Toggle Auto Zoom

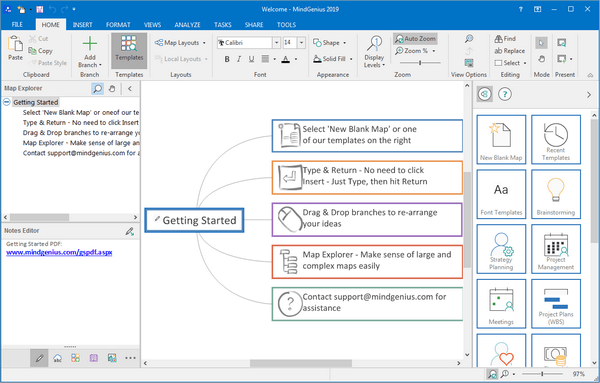point(415,39)
